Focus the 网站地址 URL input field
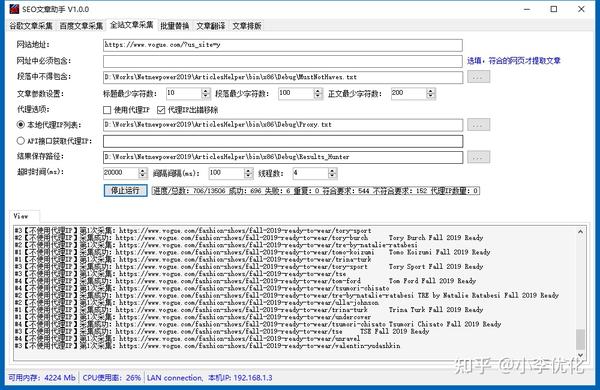This screenshot has width=600, height=390. tap(283, 45)
